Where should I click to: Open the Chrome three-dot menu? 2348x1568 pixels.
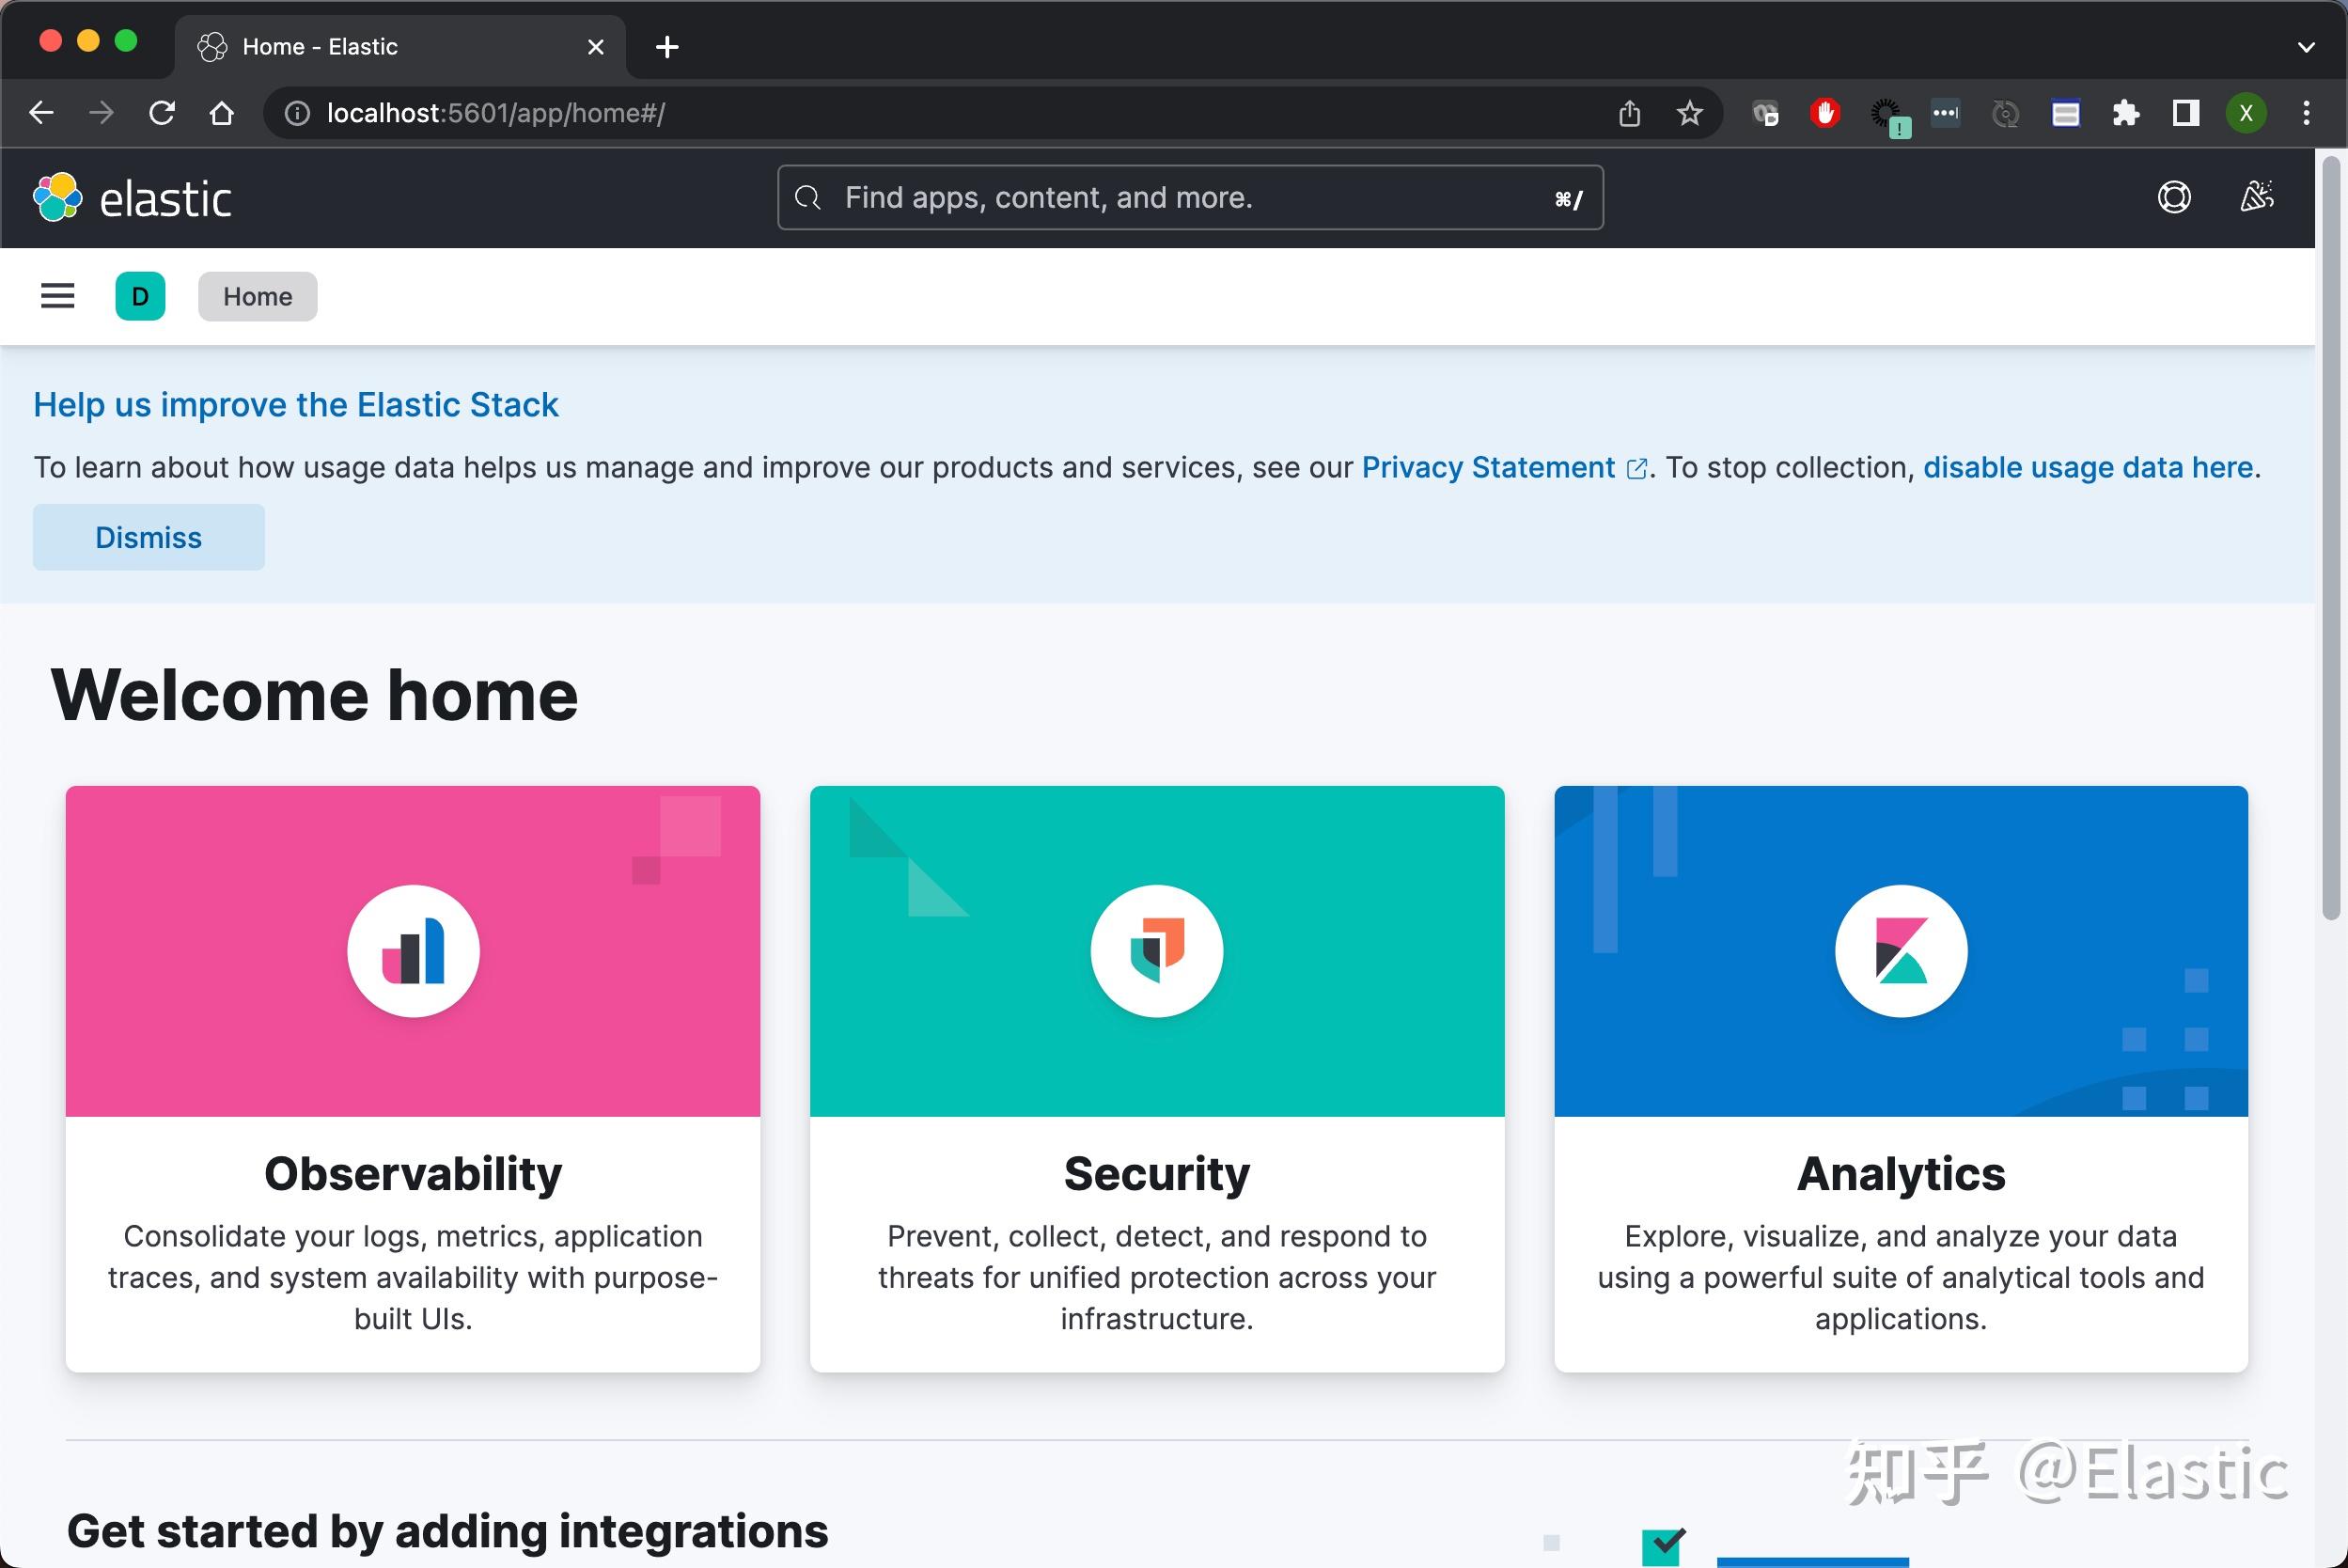[x=2306, y=113]
